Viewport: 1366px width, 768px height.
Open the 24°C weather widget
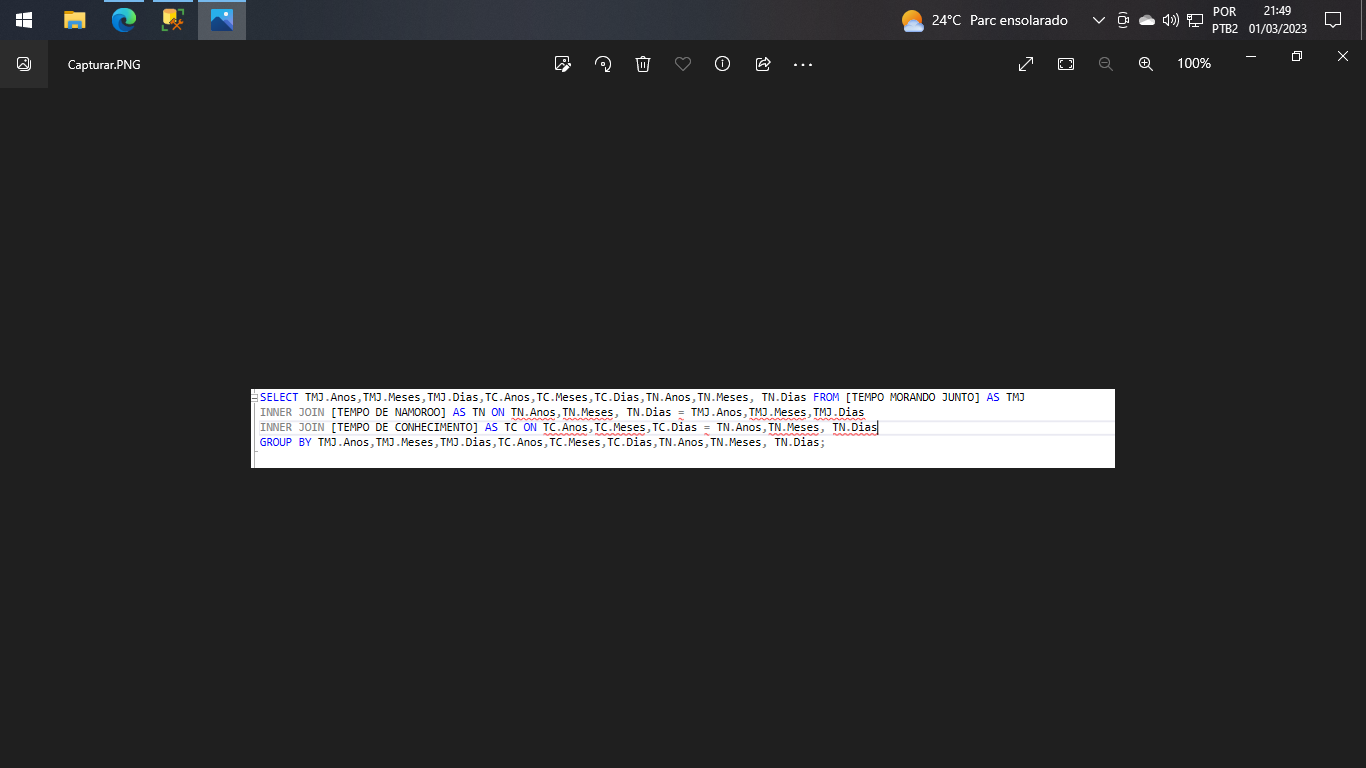click(984, 20)
